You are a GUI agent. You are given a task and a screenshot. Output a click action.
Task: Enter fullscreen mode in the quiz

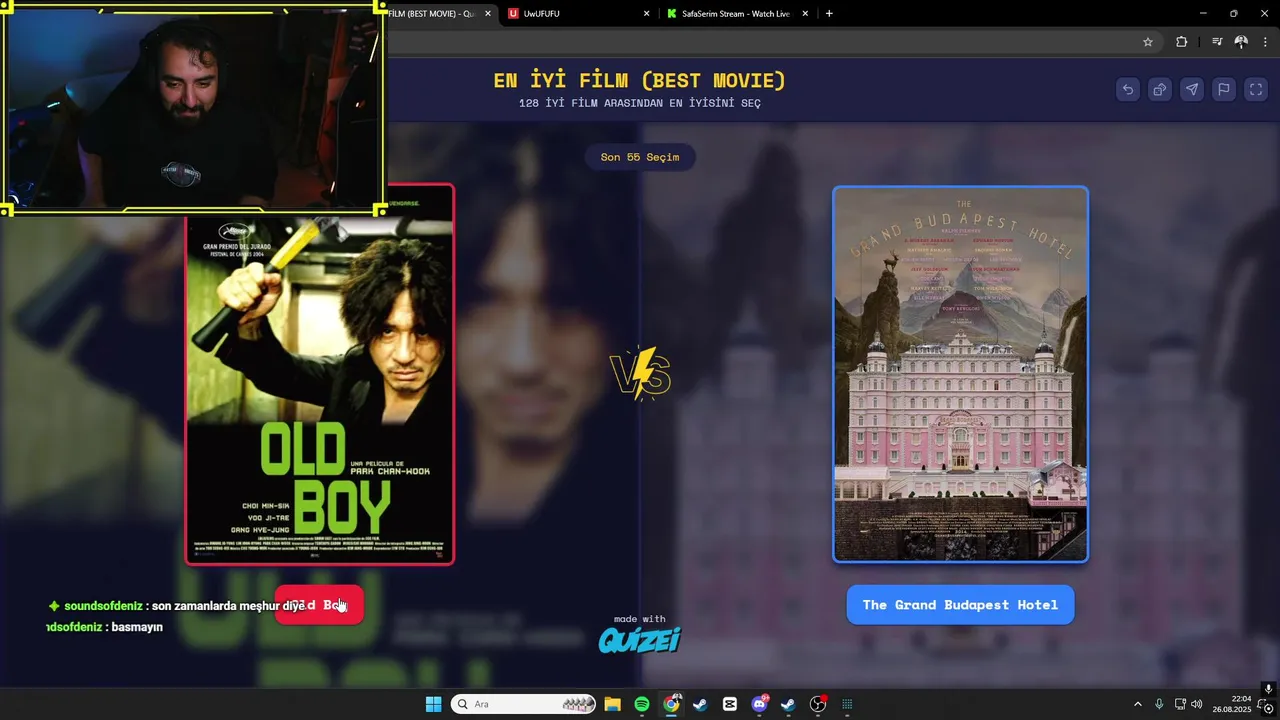point(1256,89)
